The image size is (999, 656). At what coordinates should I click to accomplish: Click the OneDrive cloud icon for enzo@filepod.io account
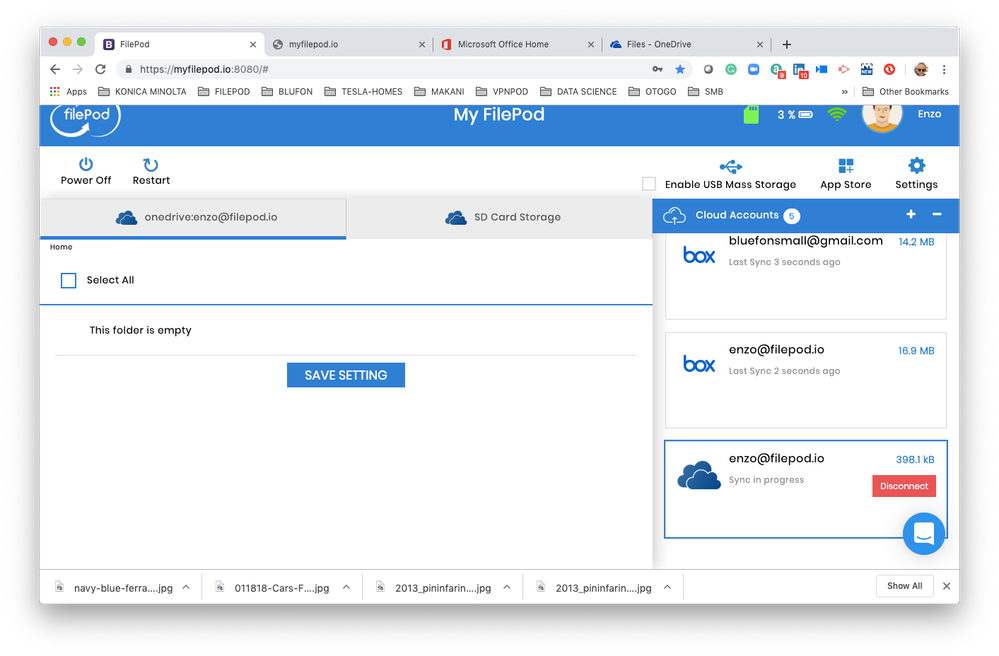699,475
